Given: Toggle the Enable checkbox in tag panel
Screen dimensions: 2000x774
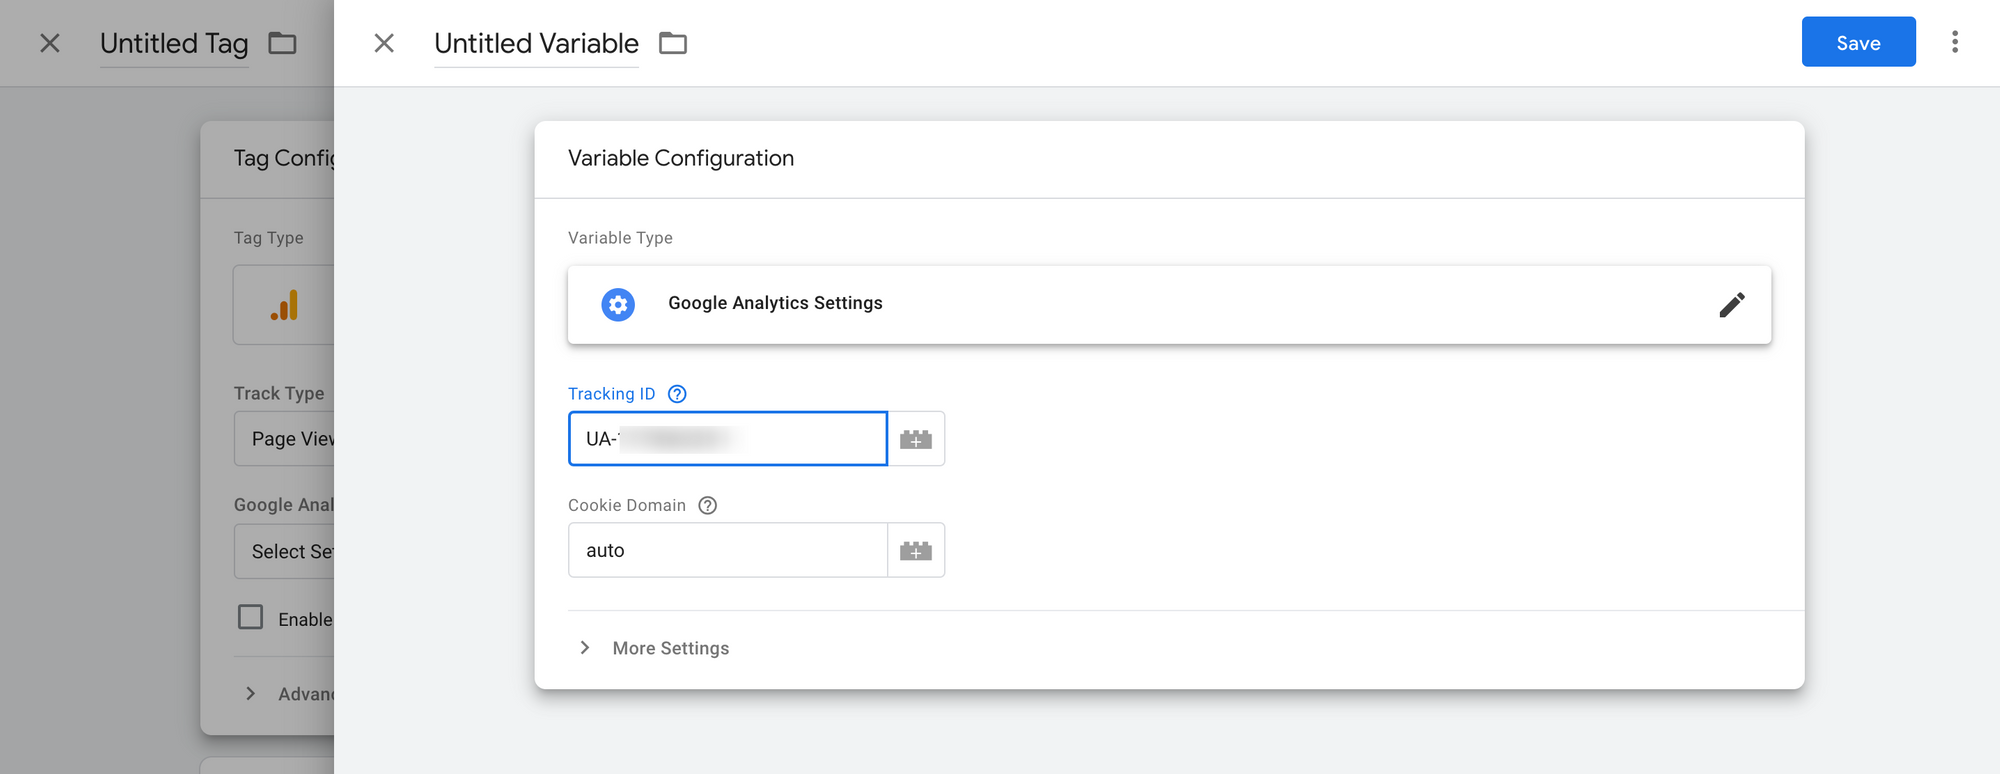Looking at the screenshot, I should [x=251, y=617].
